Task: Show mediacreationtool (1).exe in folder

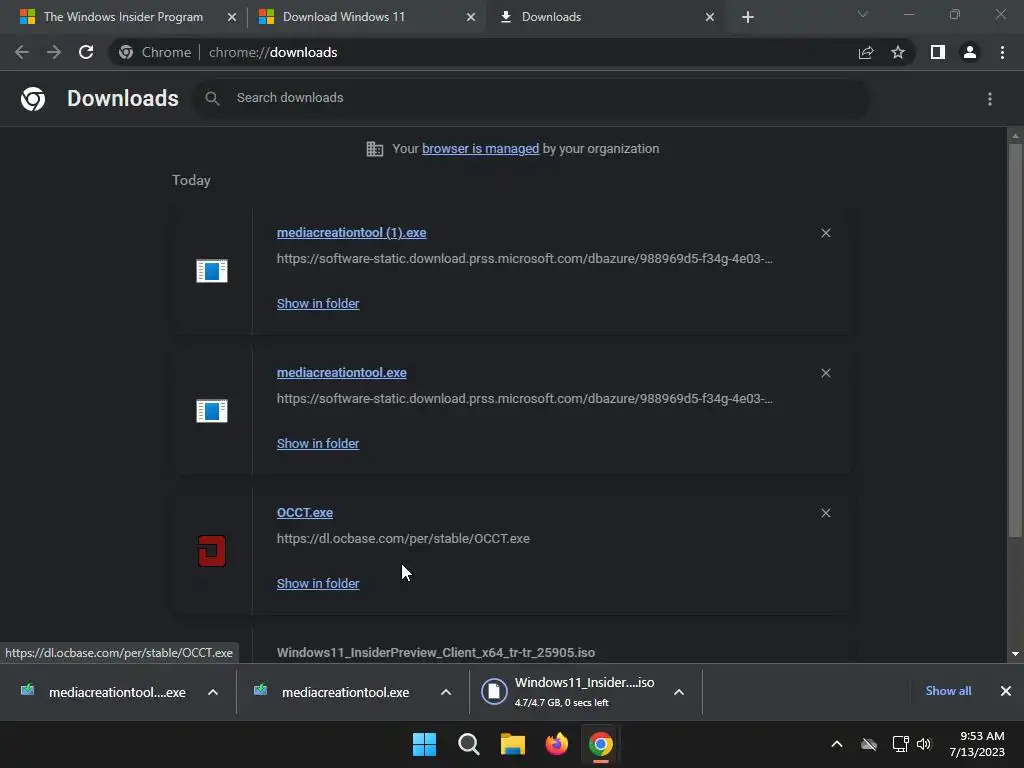Action: [x=318, y=304]
